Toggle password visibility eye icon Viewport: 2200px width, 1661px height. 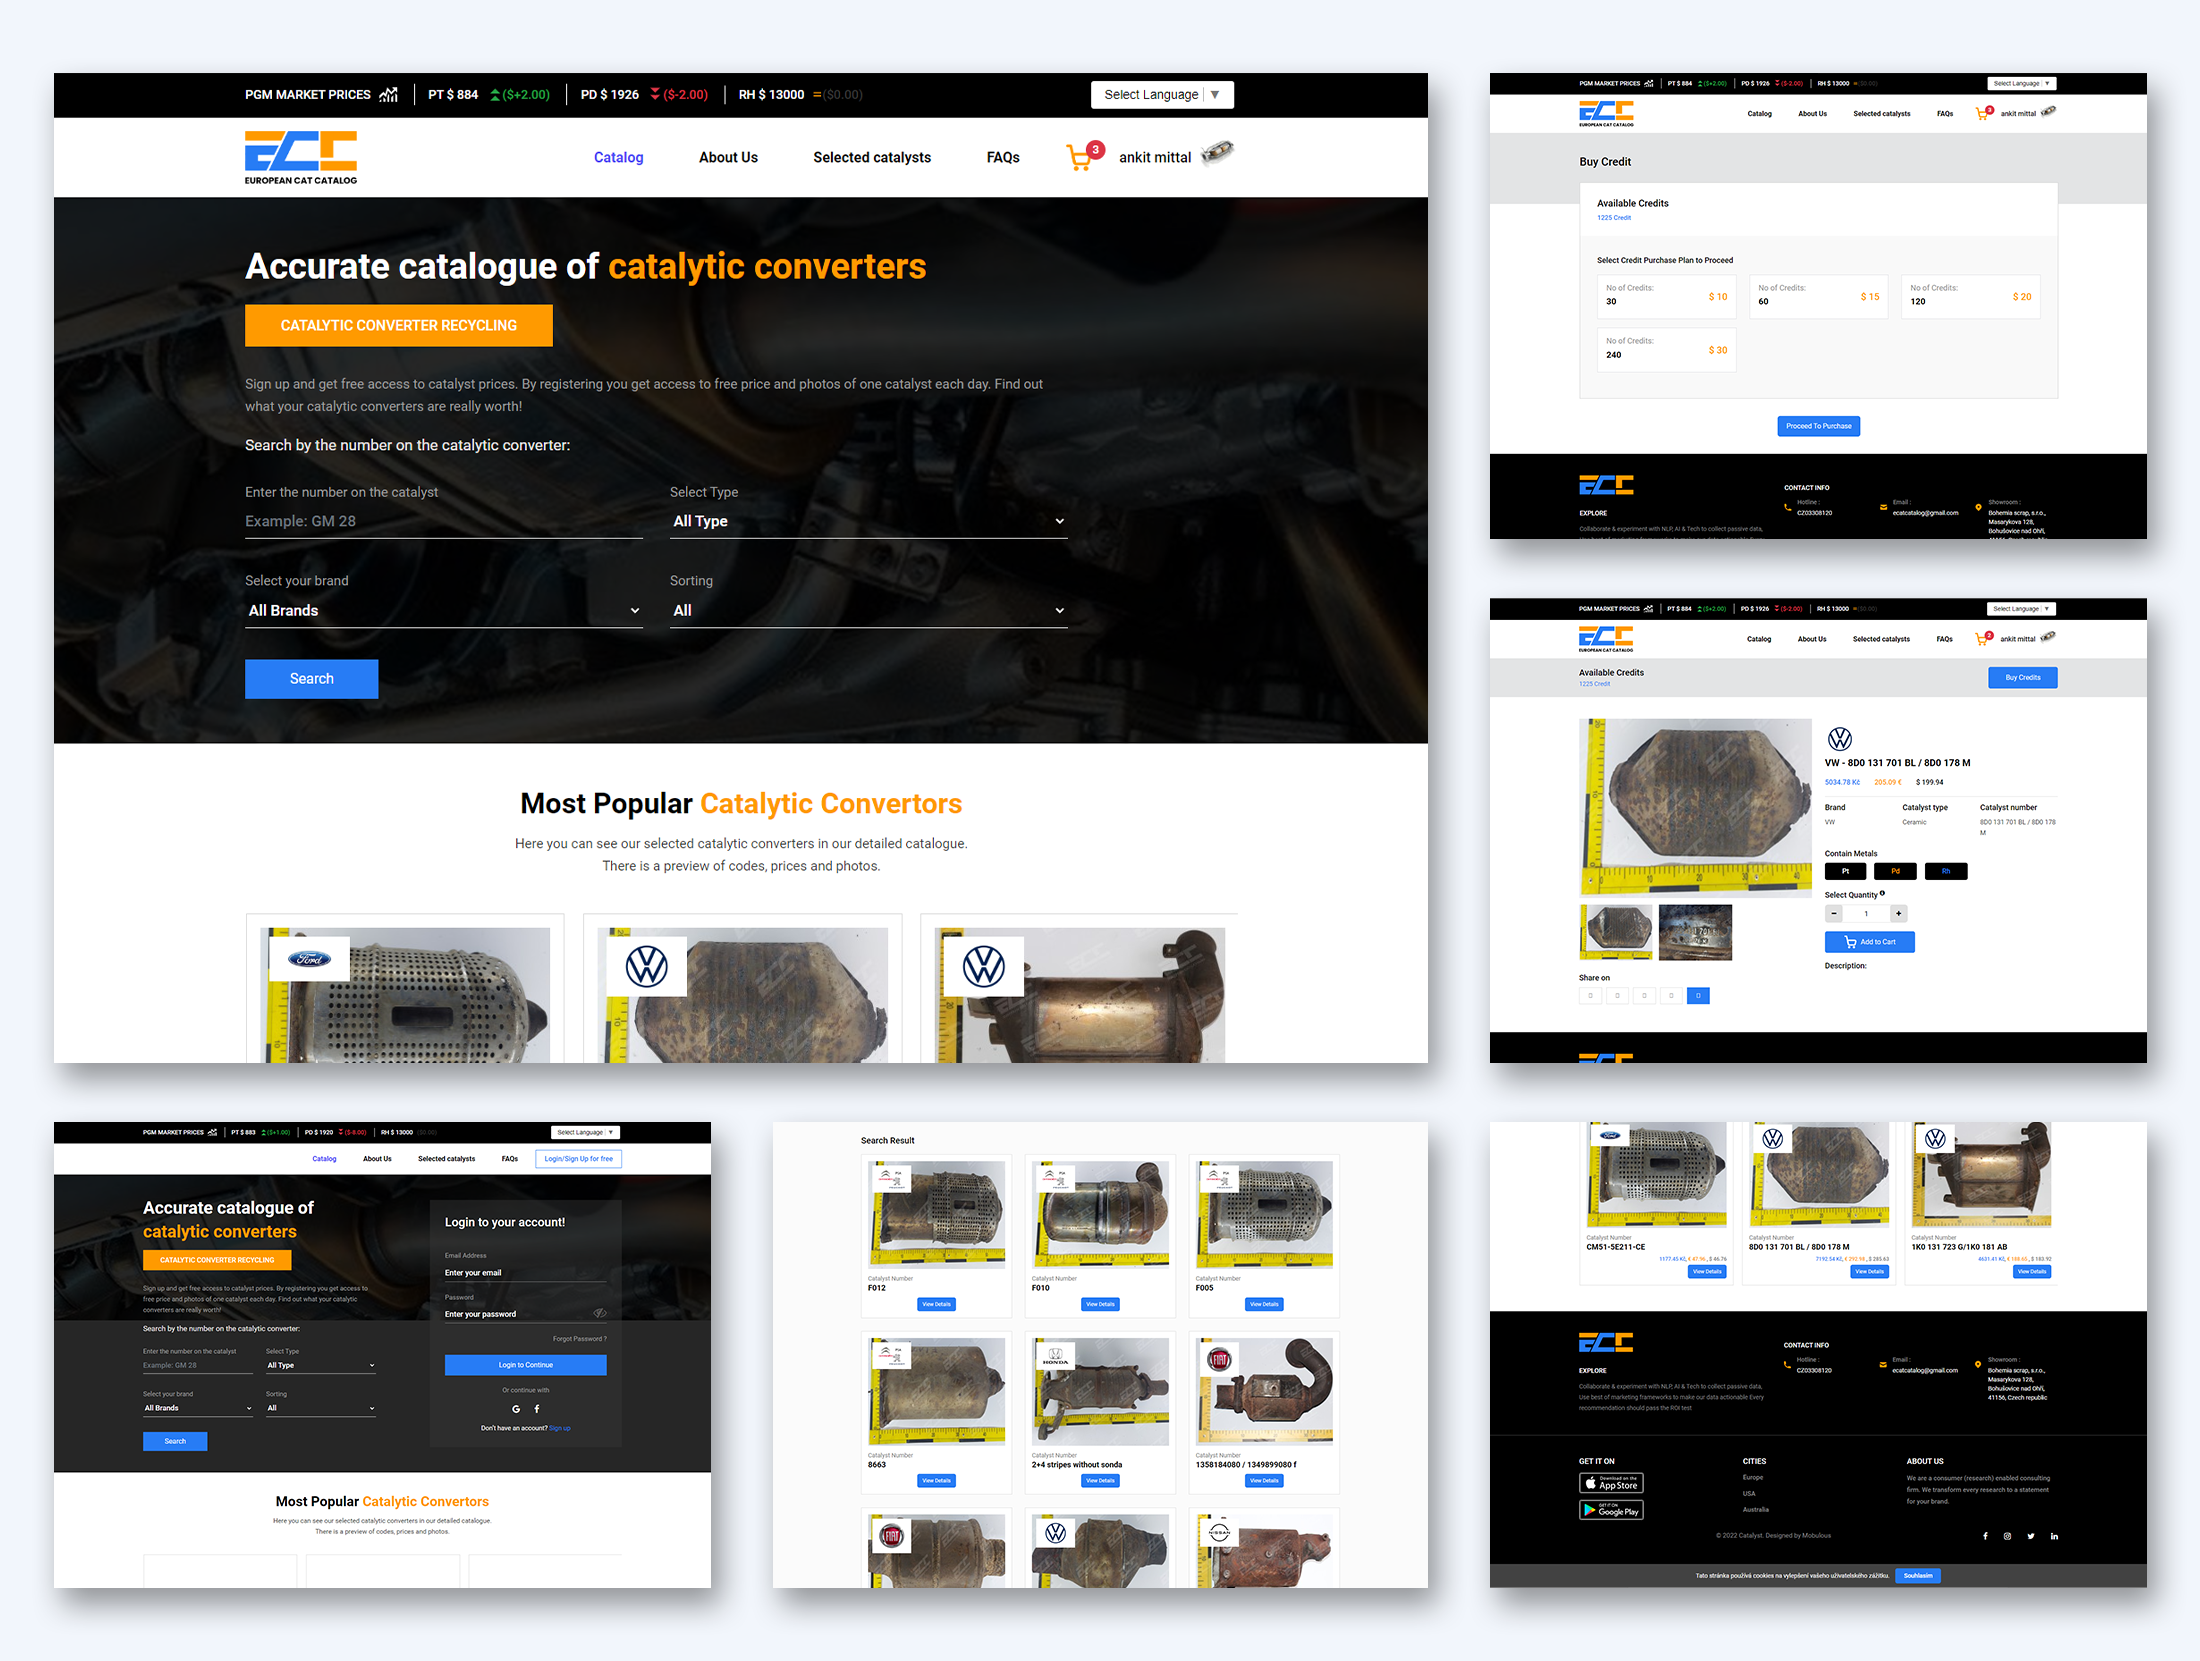coord(600,1313)
